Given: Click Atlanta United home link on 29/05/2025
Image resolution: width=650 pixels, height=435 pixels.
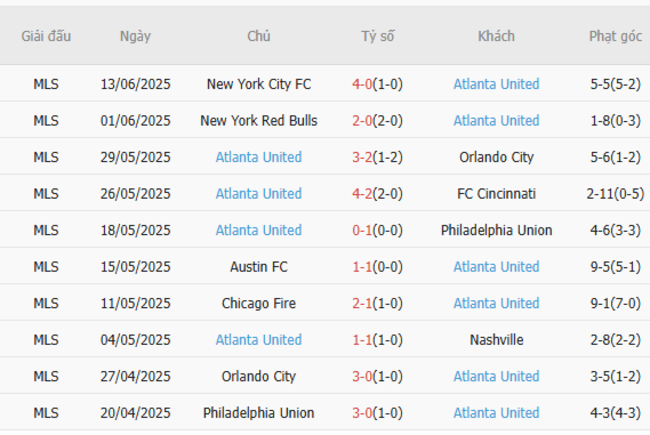Looking at the screenshot, I should [x=258, y=157].
